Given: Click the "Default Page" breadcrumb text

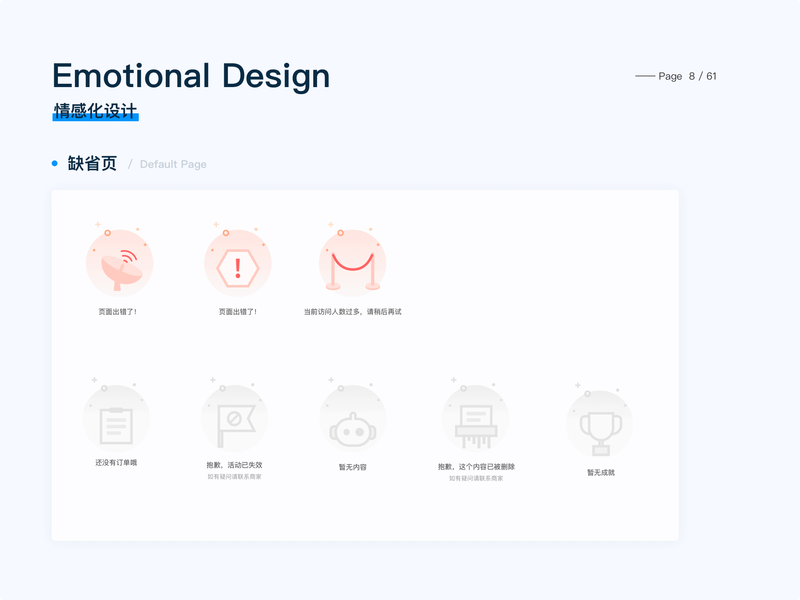Looking at the screenshot, I should click(173, 164).
